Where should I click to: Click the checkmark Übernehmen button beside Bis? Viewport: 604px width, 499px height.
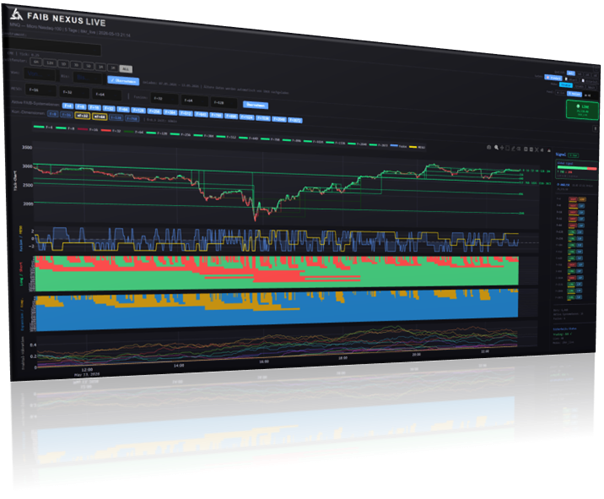(x=123, y=81)
